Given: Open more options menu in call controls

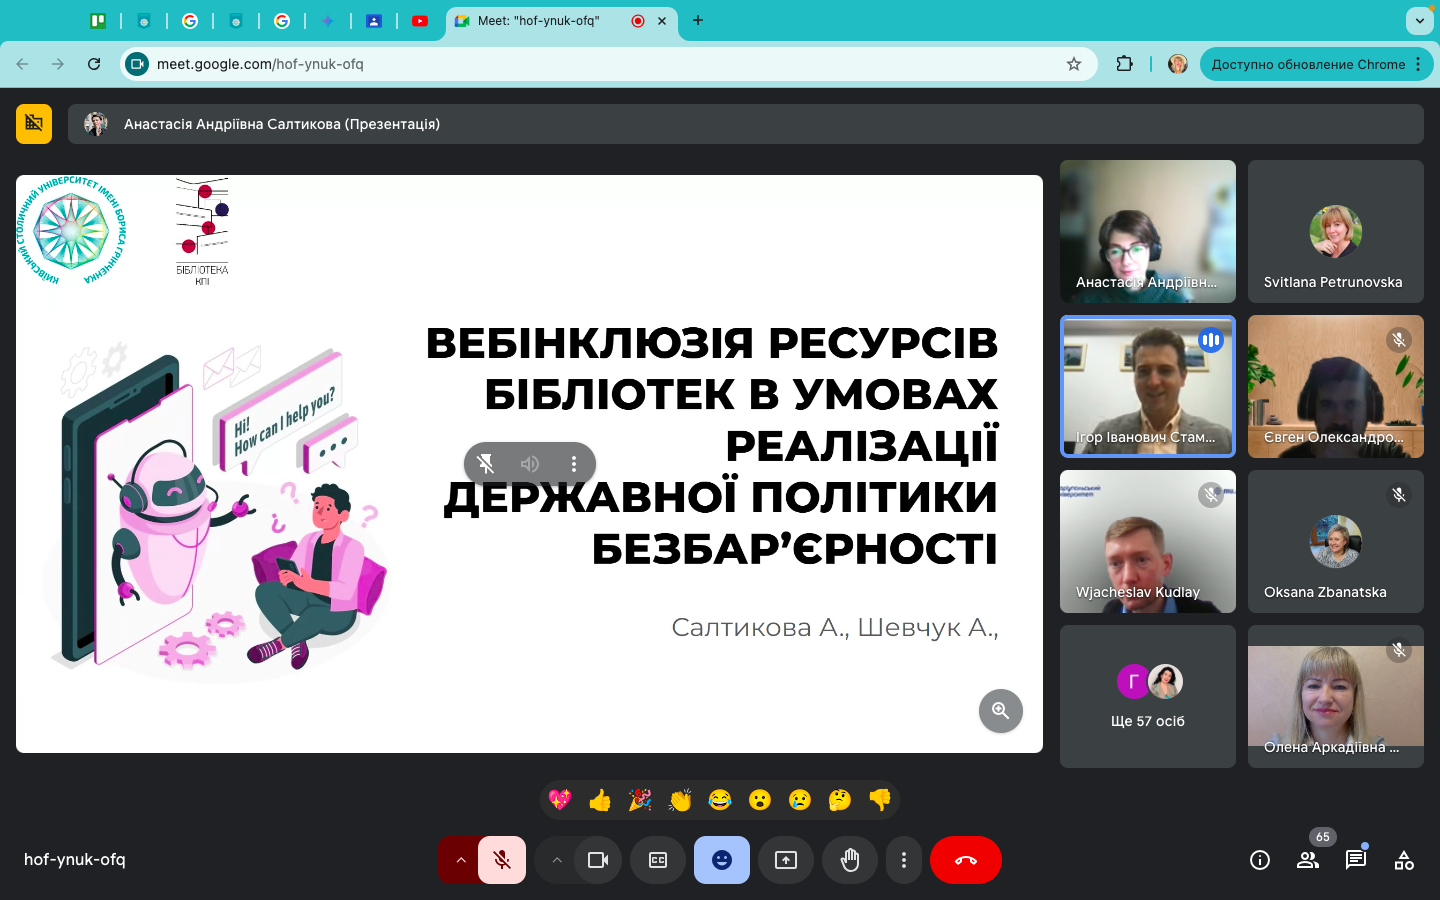Looking at the screenshot, I should click(904, 860).
